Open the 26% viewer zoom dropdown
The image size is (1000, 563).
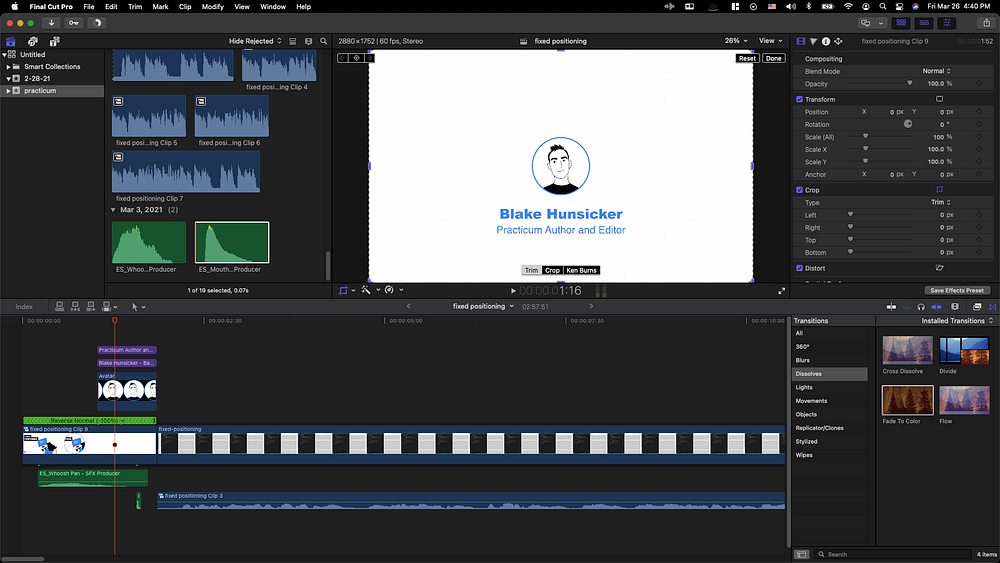pyautogui.click(x=738, y=41)
